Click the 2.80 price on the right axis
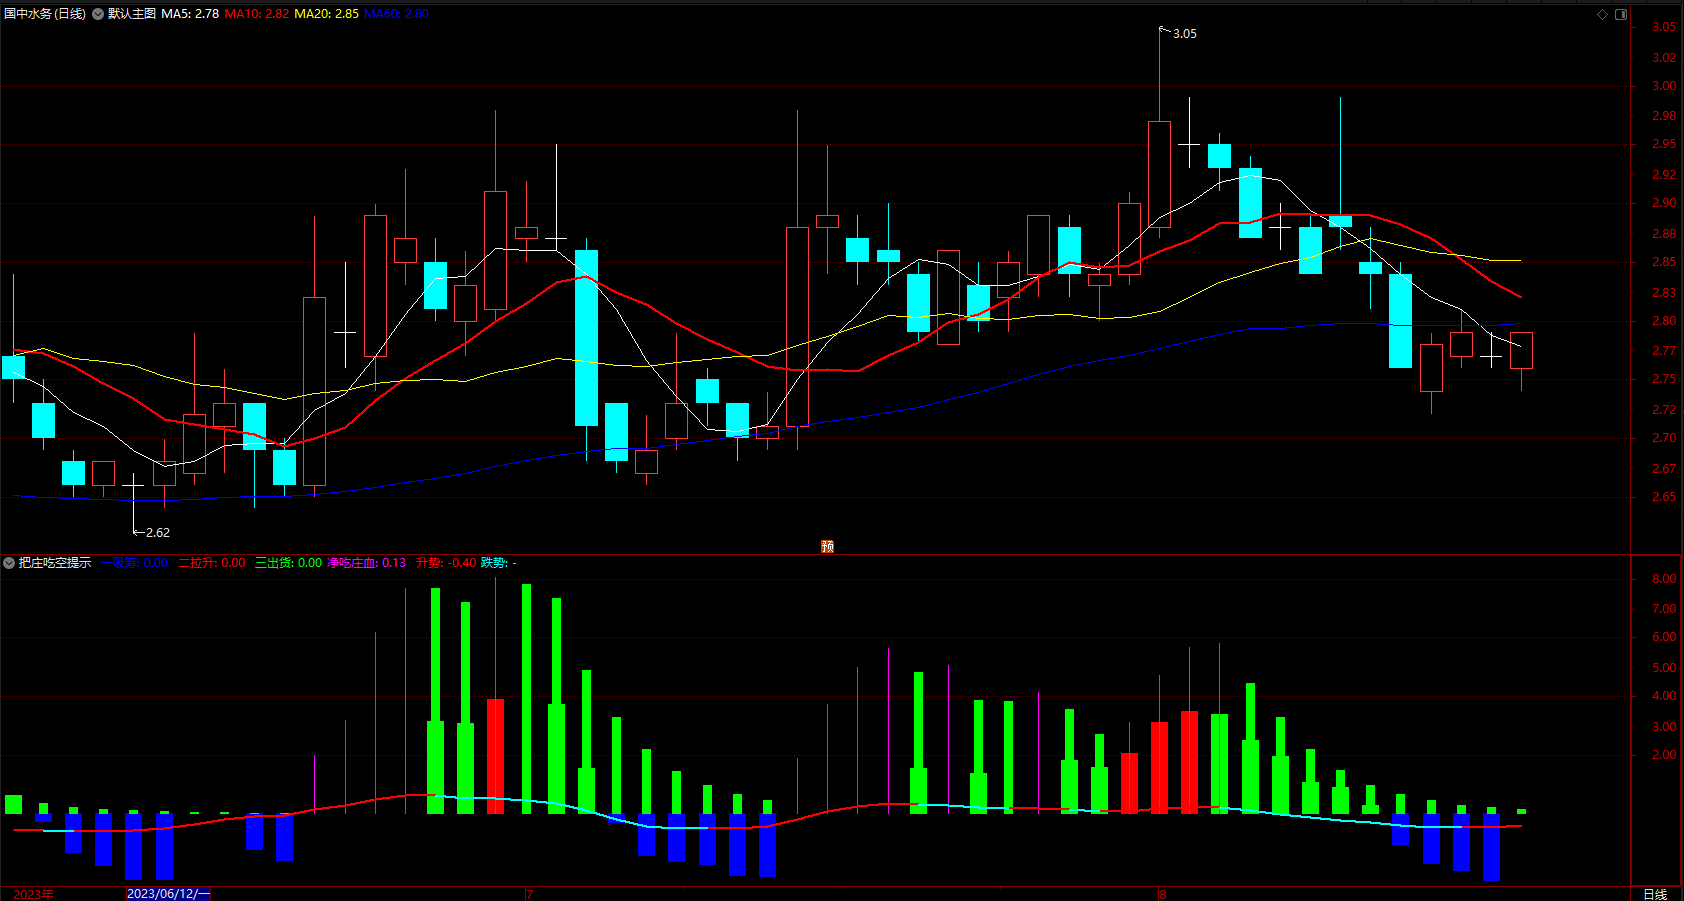Image resolution: width=1684 pixels, height=901 pixels. click(x=1664, y=321)
